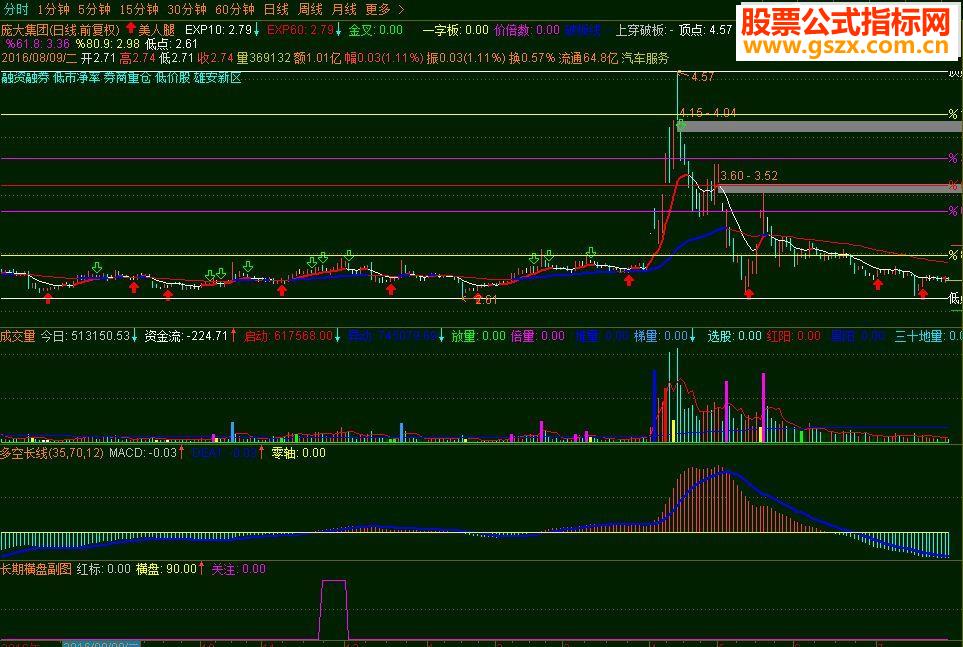963x647 pixels.
Task: Click the 4.57 peak price label
Action: tap(702, 77)
